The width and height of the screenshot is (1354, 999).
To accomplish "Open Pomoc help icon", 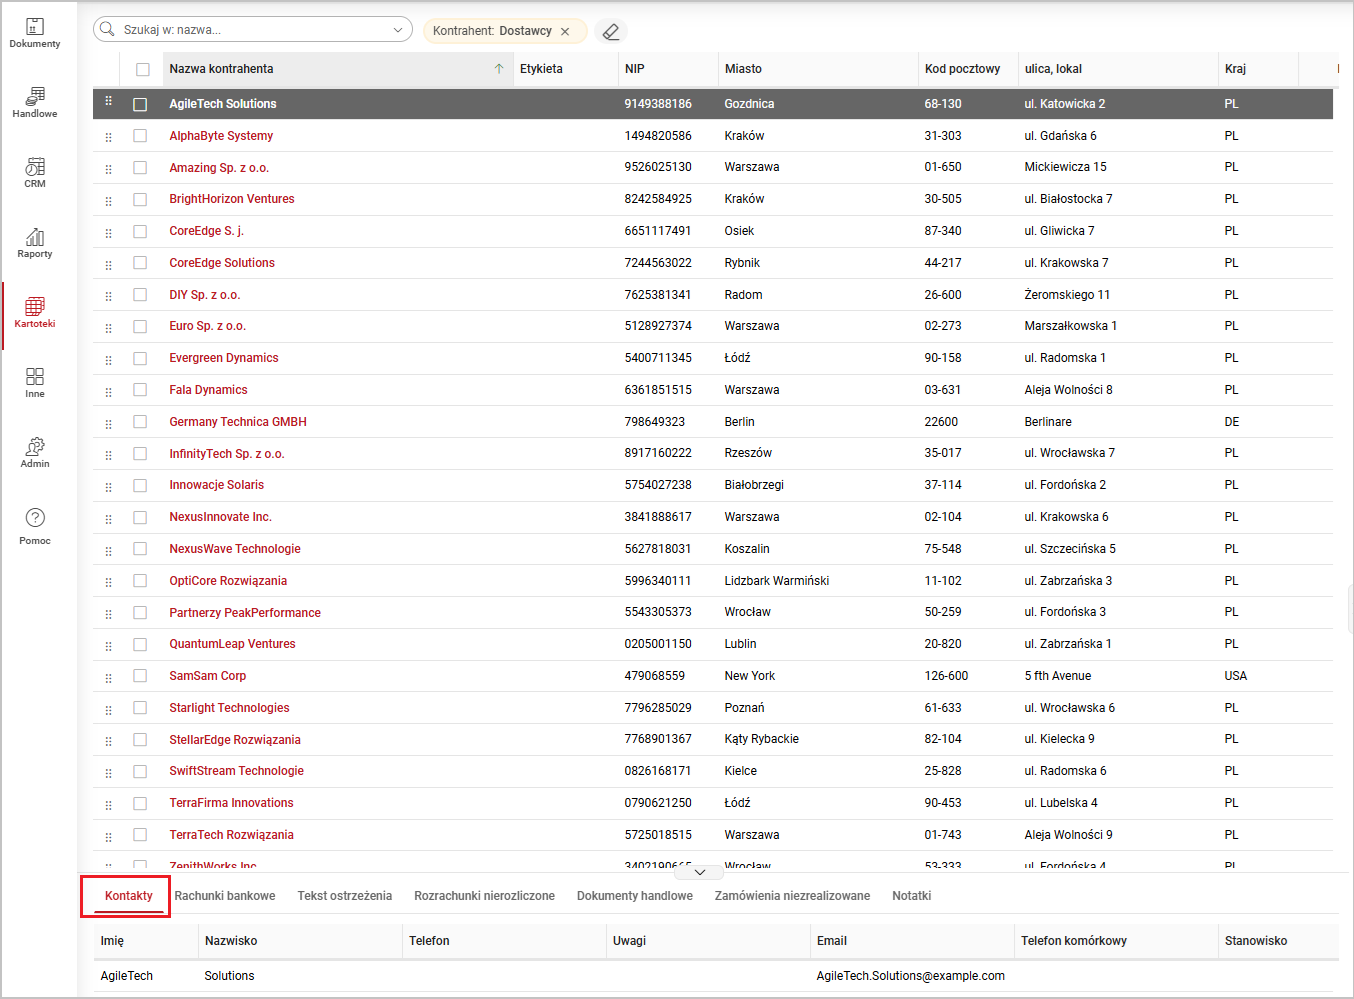I will [x=35, y=525].
